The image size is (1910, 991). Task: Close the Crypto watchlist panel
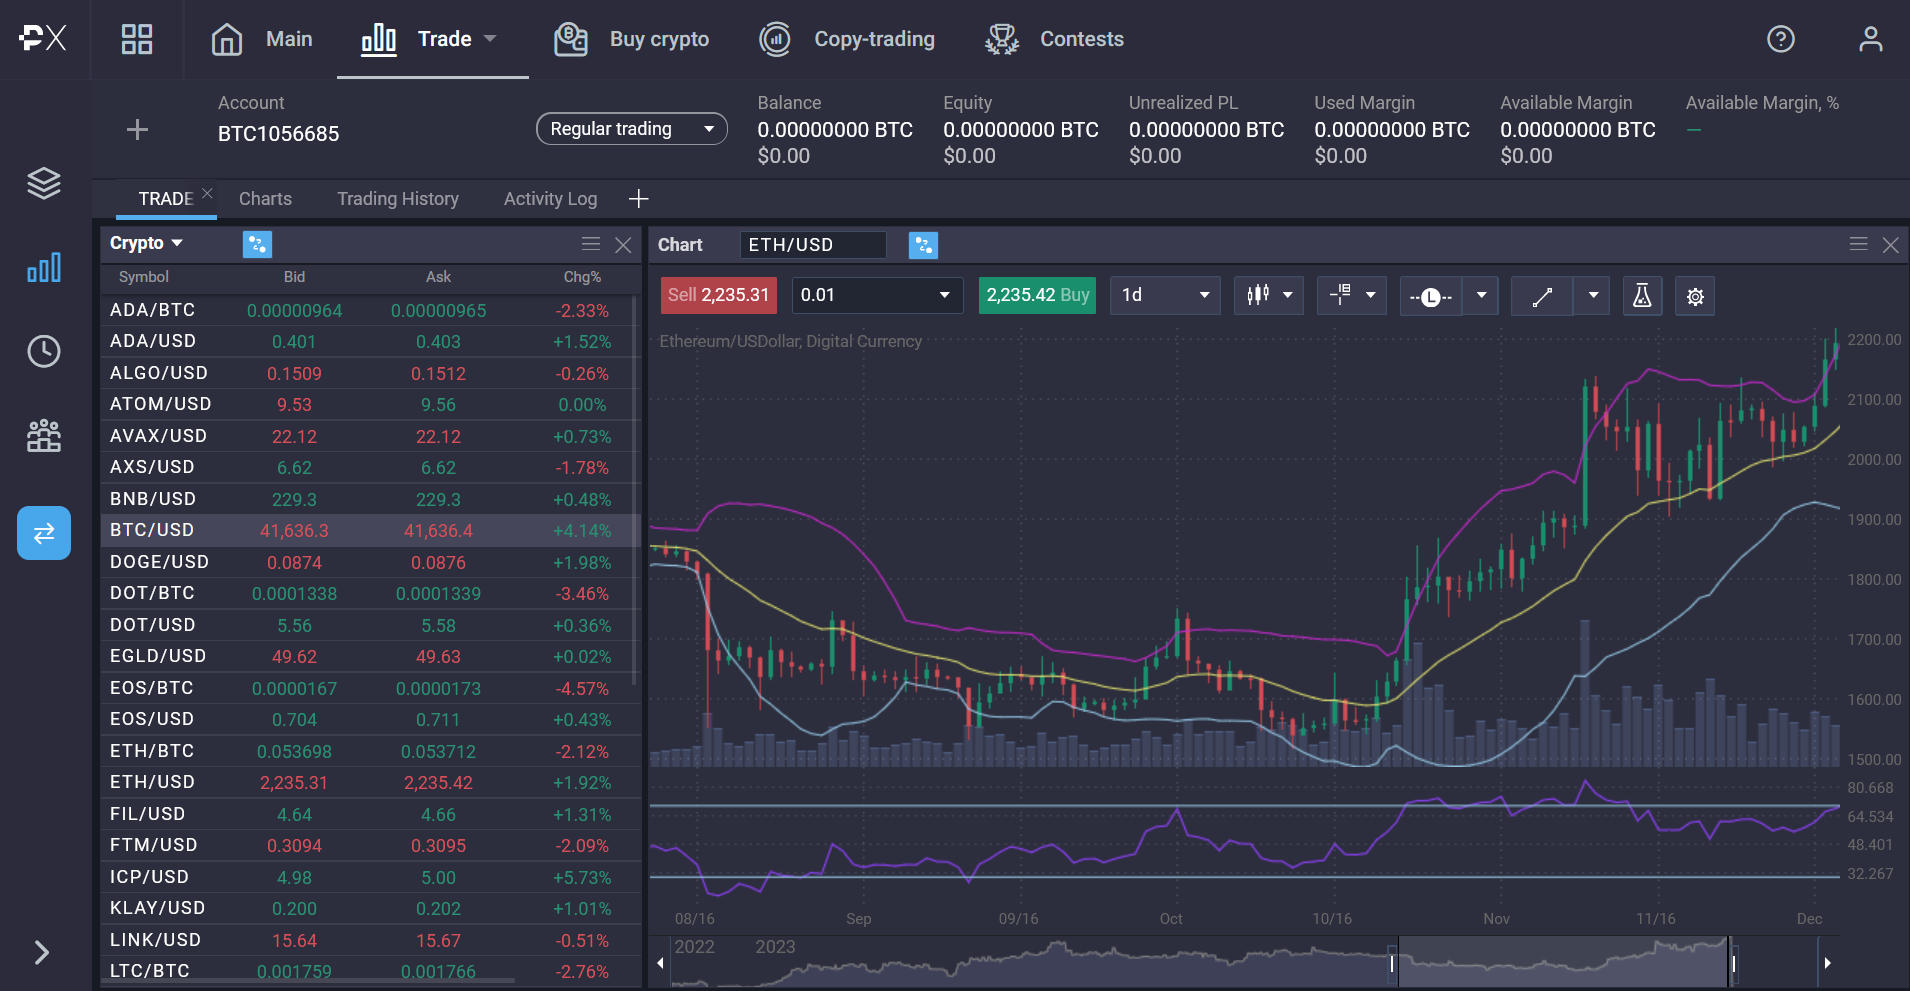pos(623,245)
